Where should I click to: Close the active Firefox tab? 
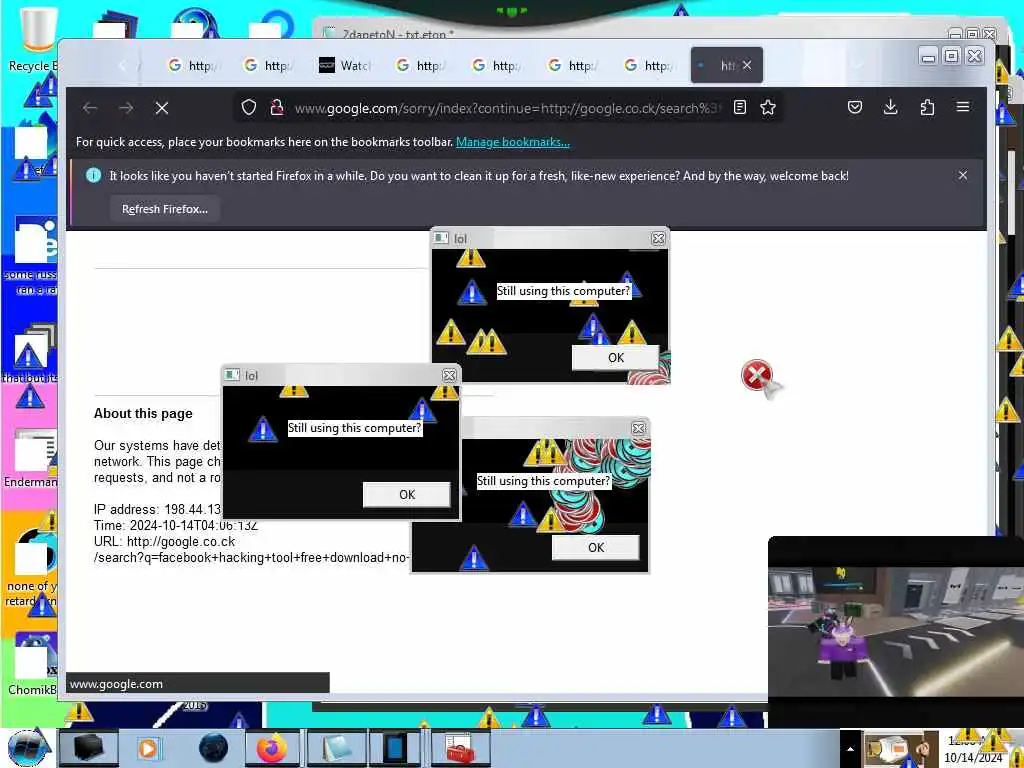pos(747,65)
